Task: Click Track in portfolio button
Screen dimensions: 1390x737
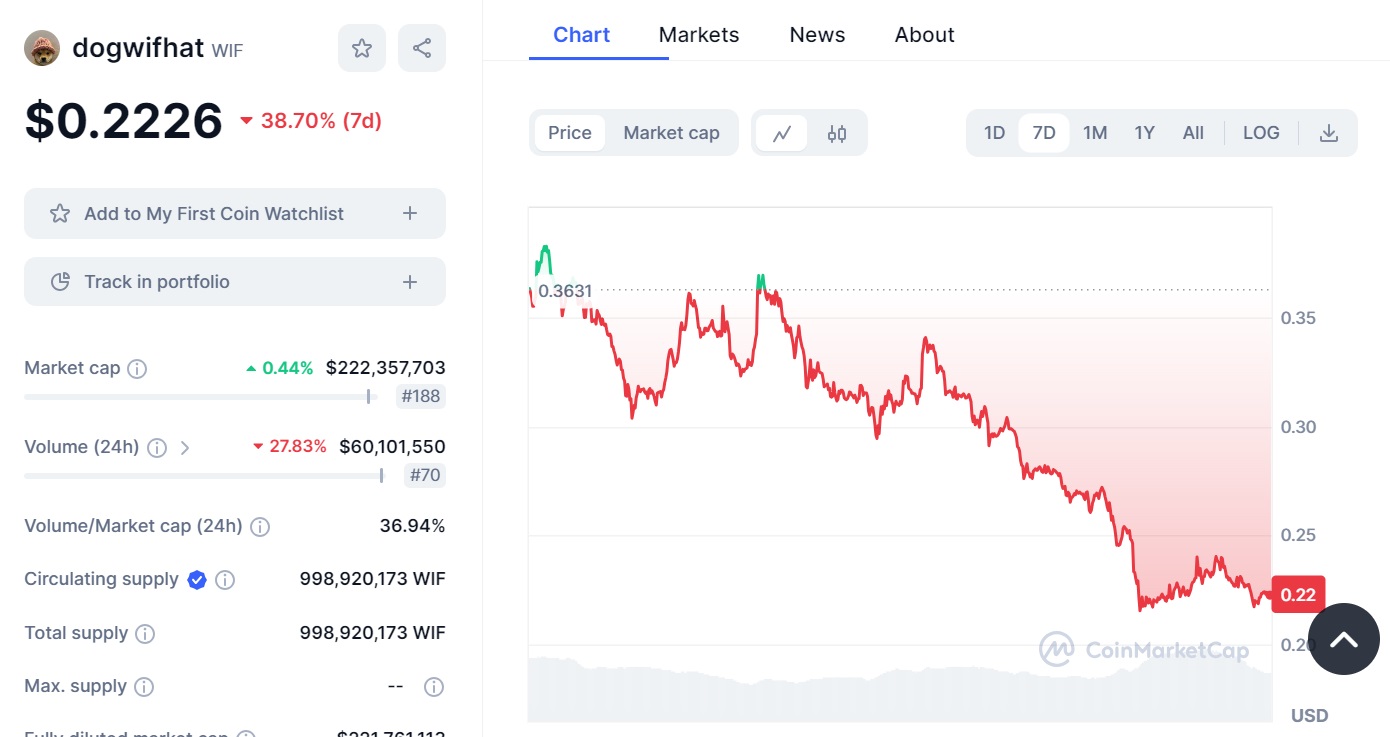Action: pos(235,282)
